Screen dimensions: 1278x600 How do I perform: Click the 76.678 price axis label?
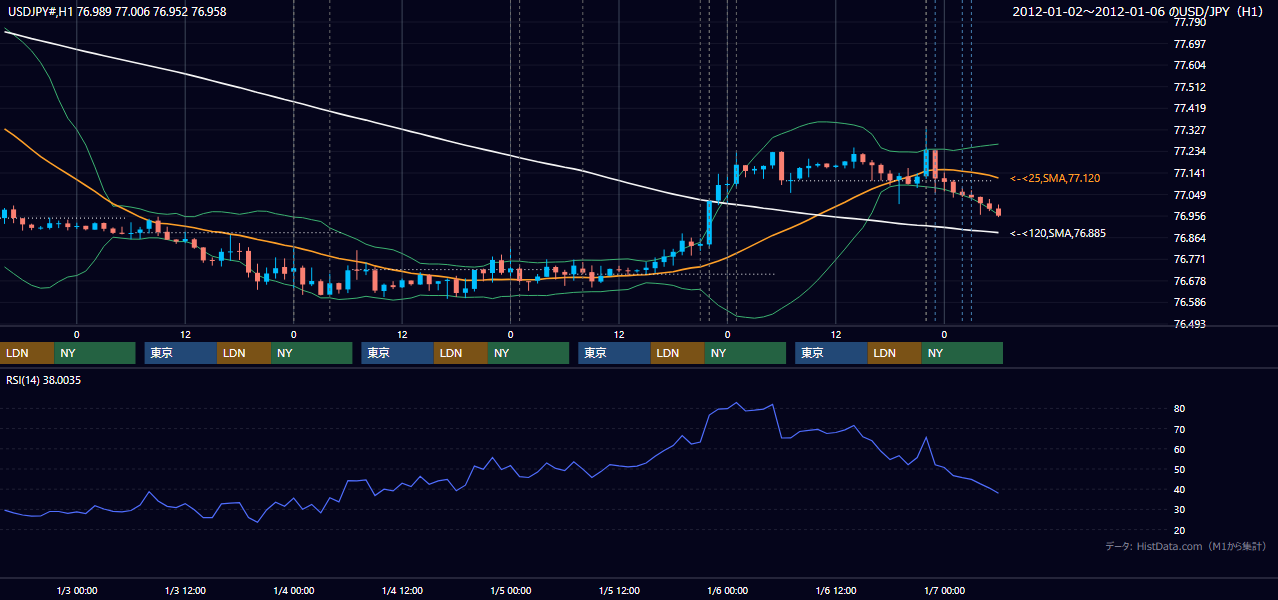pos(1190,281)
